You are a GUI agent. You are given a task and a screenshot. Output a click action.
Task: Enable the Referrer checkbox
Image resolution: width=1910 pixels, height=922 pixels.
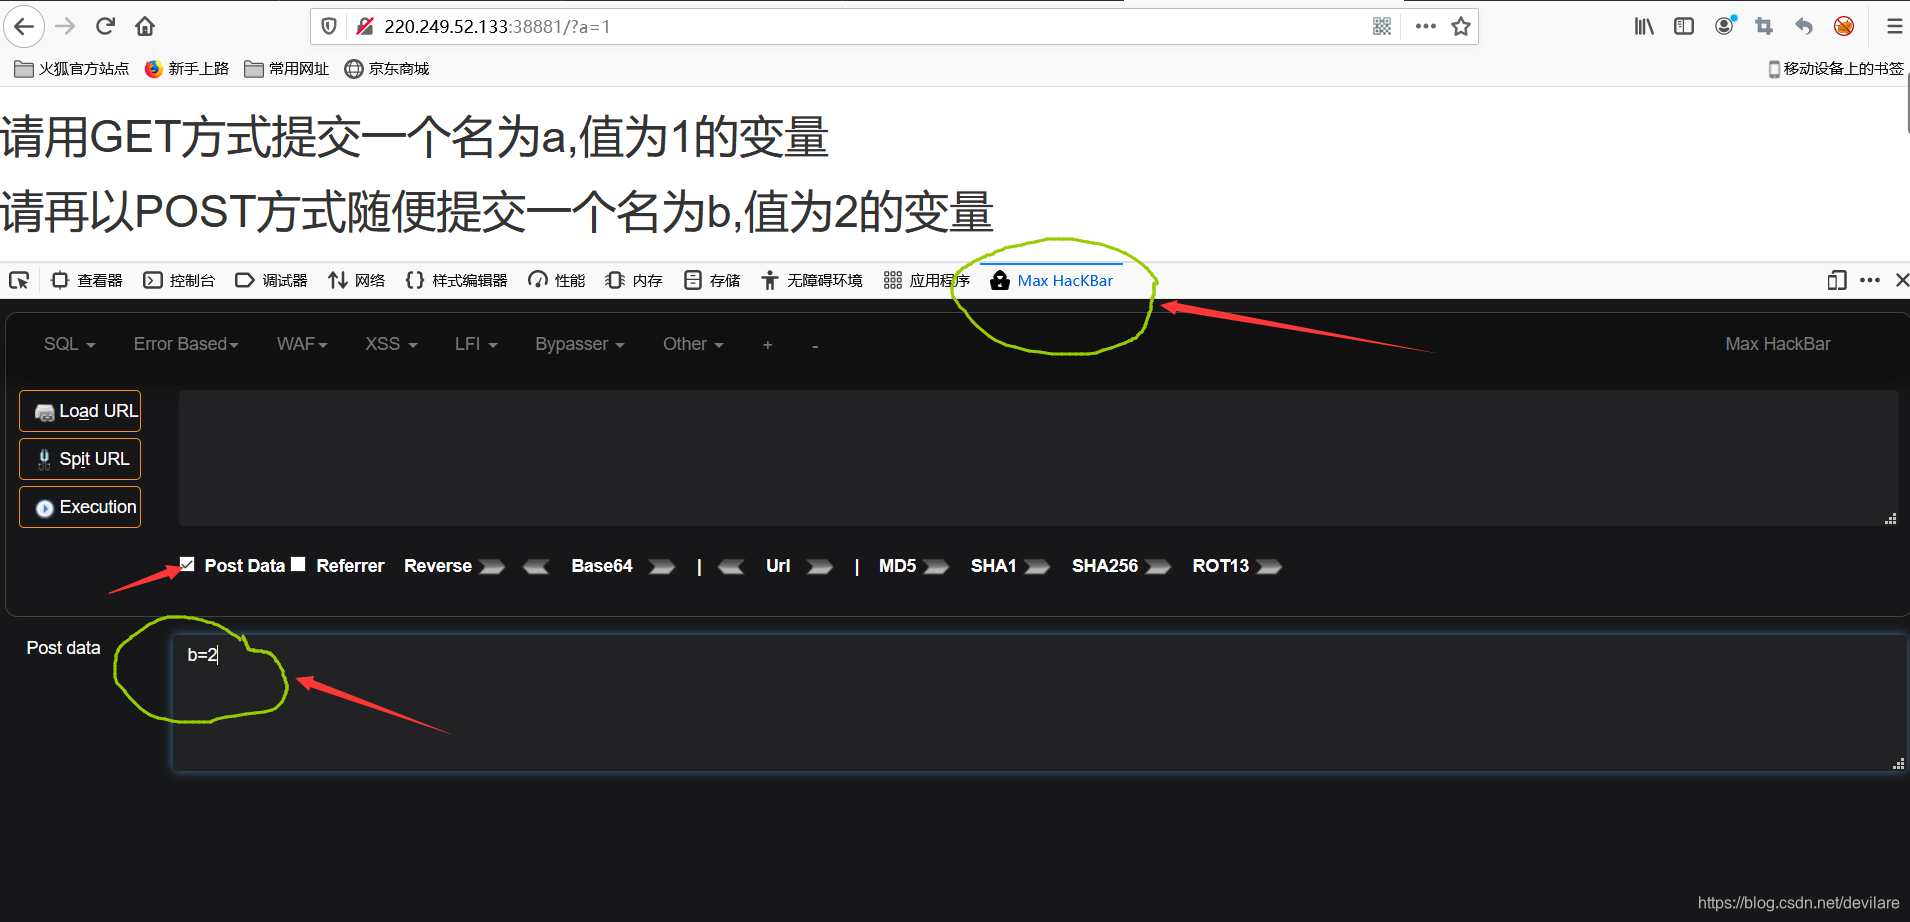tap(298, 564)
